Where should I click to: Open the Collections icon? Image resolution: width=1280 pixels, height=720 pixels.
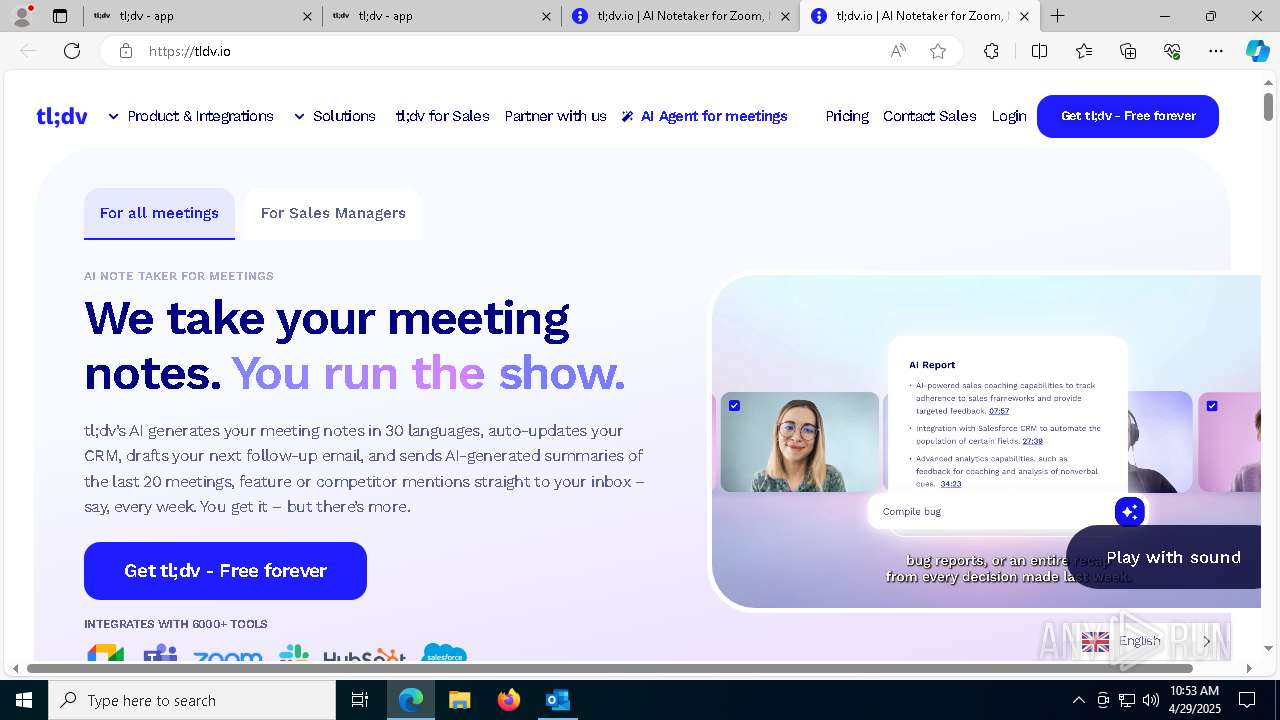(1128, 51)
